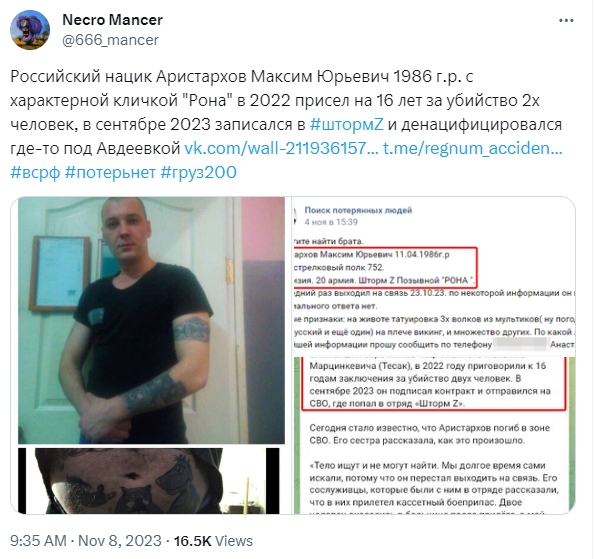Click the 16.5K Views counter

tap(213, 541)
